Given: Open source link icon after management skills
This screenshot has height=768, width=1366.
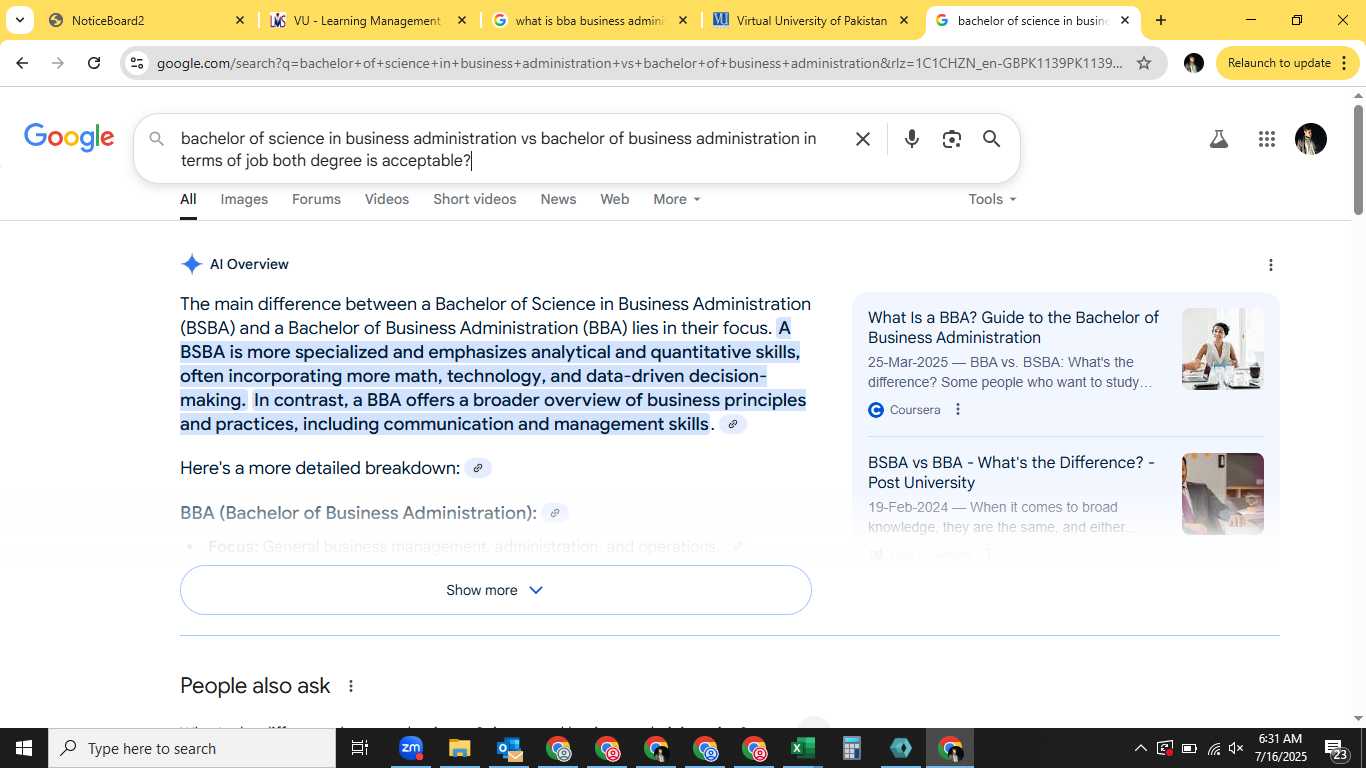Looking at the screenshot, I should pyautogui.click(x=733, y=424).
